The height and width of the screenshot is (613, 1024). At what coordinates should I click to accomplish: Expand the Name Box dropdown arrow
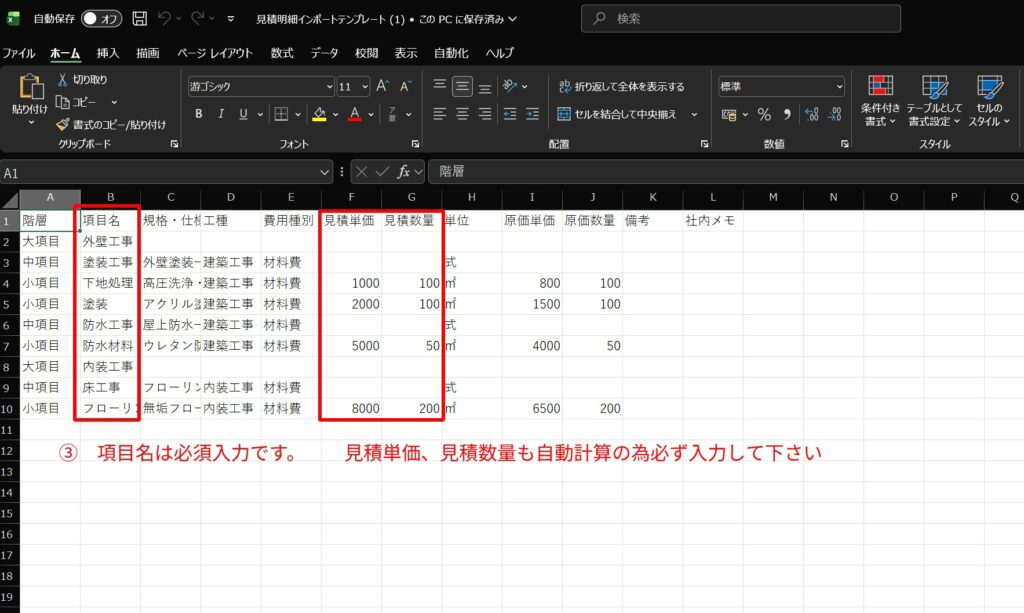325,172
